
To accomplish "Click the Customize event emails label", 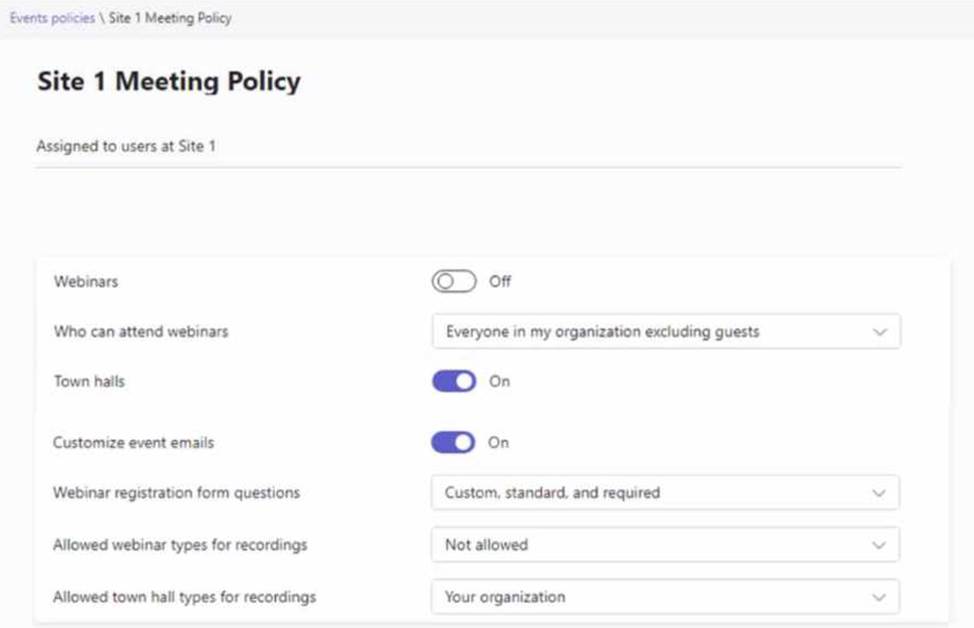I will (x=133, y=442).
